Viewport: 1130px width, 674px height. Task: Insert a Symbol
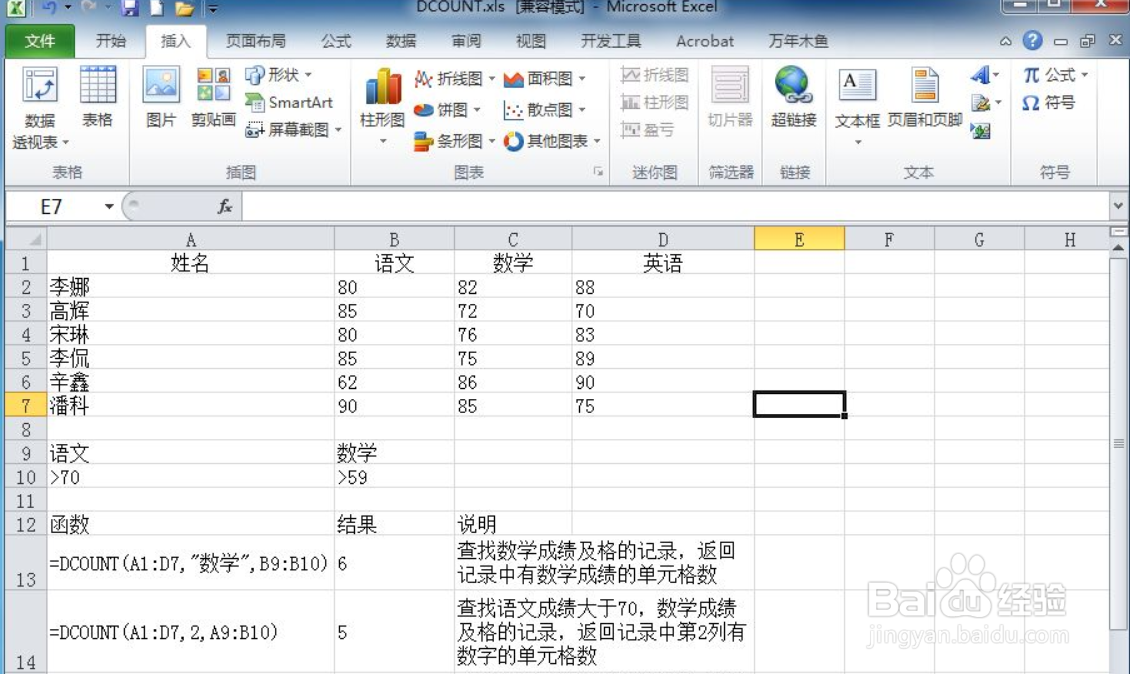click(x=1049, y=103)
